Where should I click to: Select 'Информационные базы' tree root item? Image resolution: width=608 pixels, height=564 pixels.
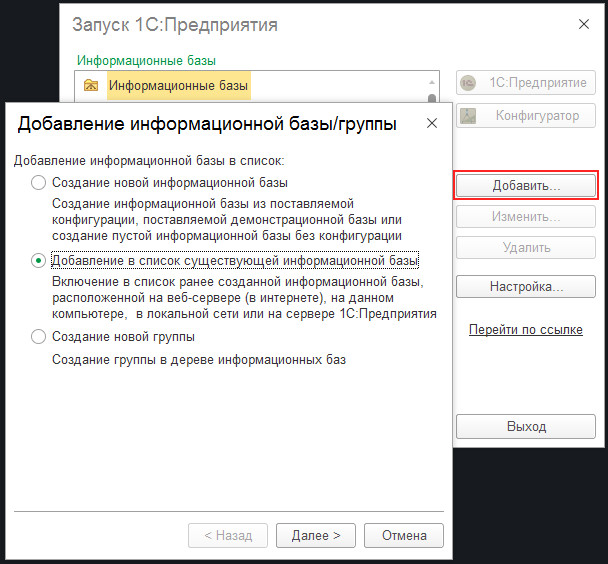(178, 85)
